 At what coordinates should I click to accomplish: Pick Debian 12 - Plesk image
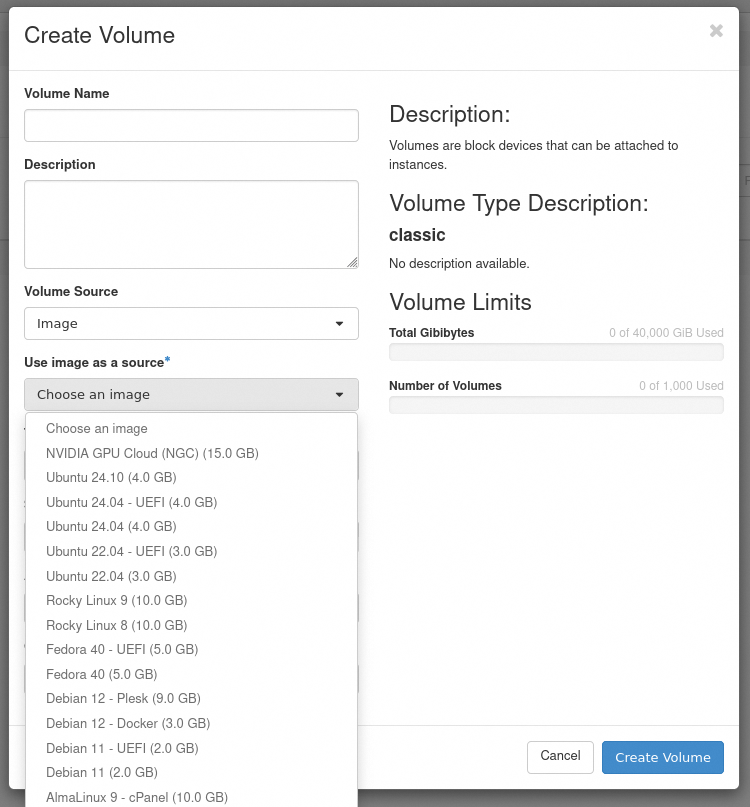(123, 698)
